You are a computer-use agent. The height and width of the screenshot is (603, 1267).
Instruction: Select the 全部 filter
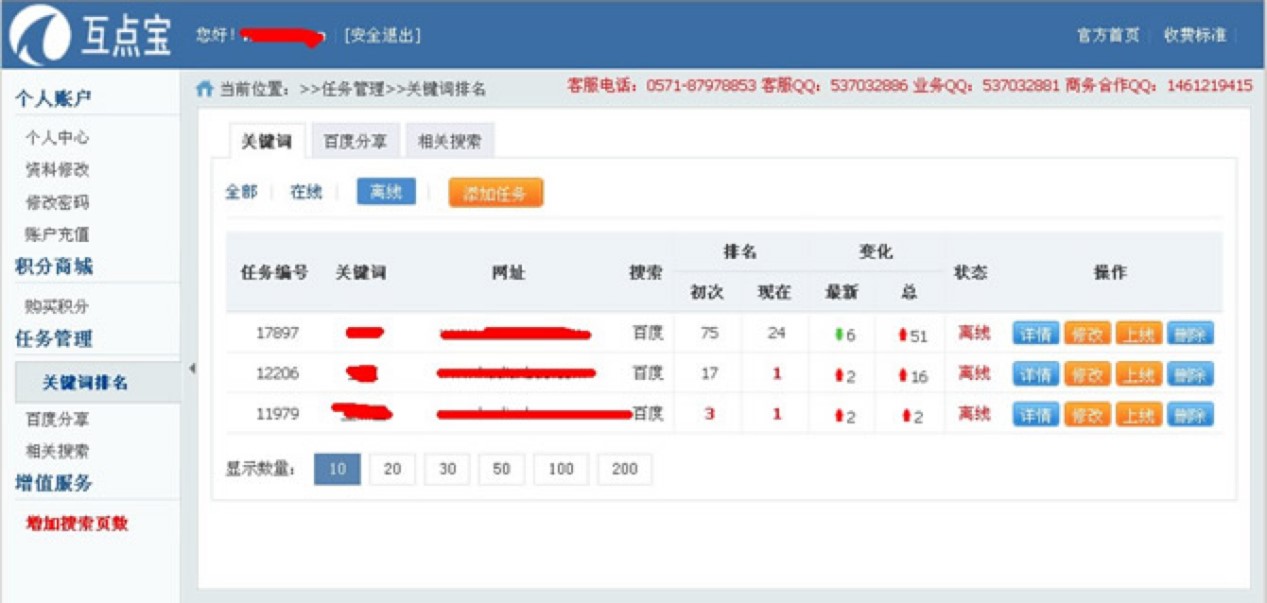241,192
